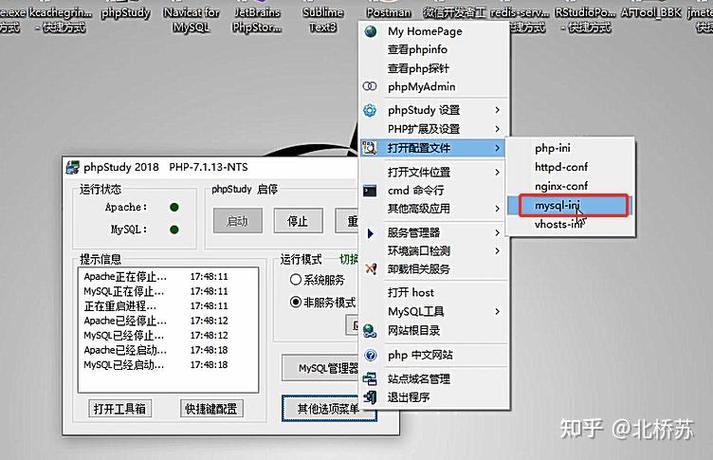713x460 pixels.
Task: Click the 快捷键配置 button
Action: click(211, 409)
